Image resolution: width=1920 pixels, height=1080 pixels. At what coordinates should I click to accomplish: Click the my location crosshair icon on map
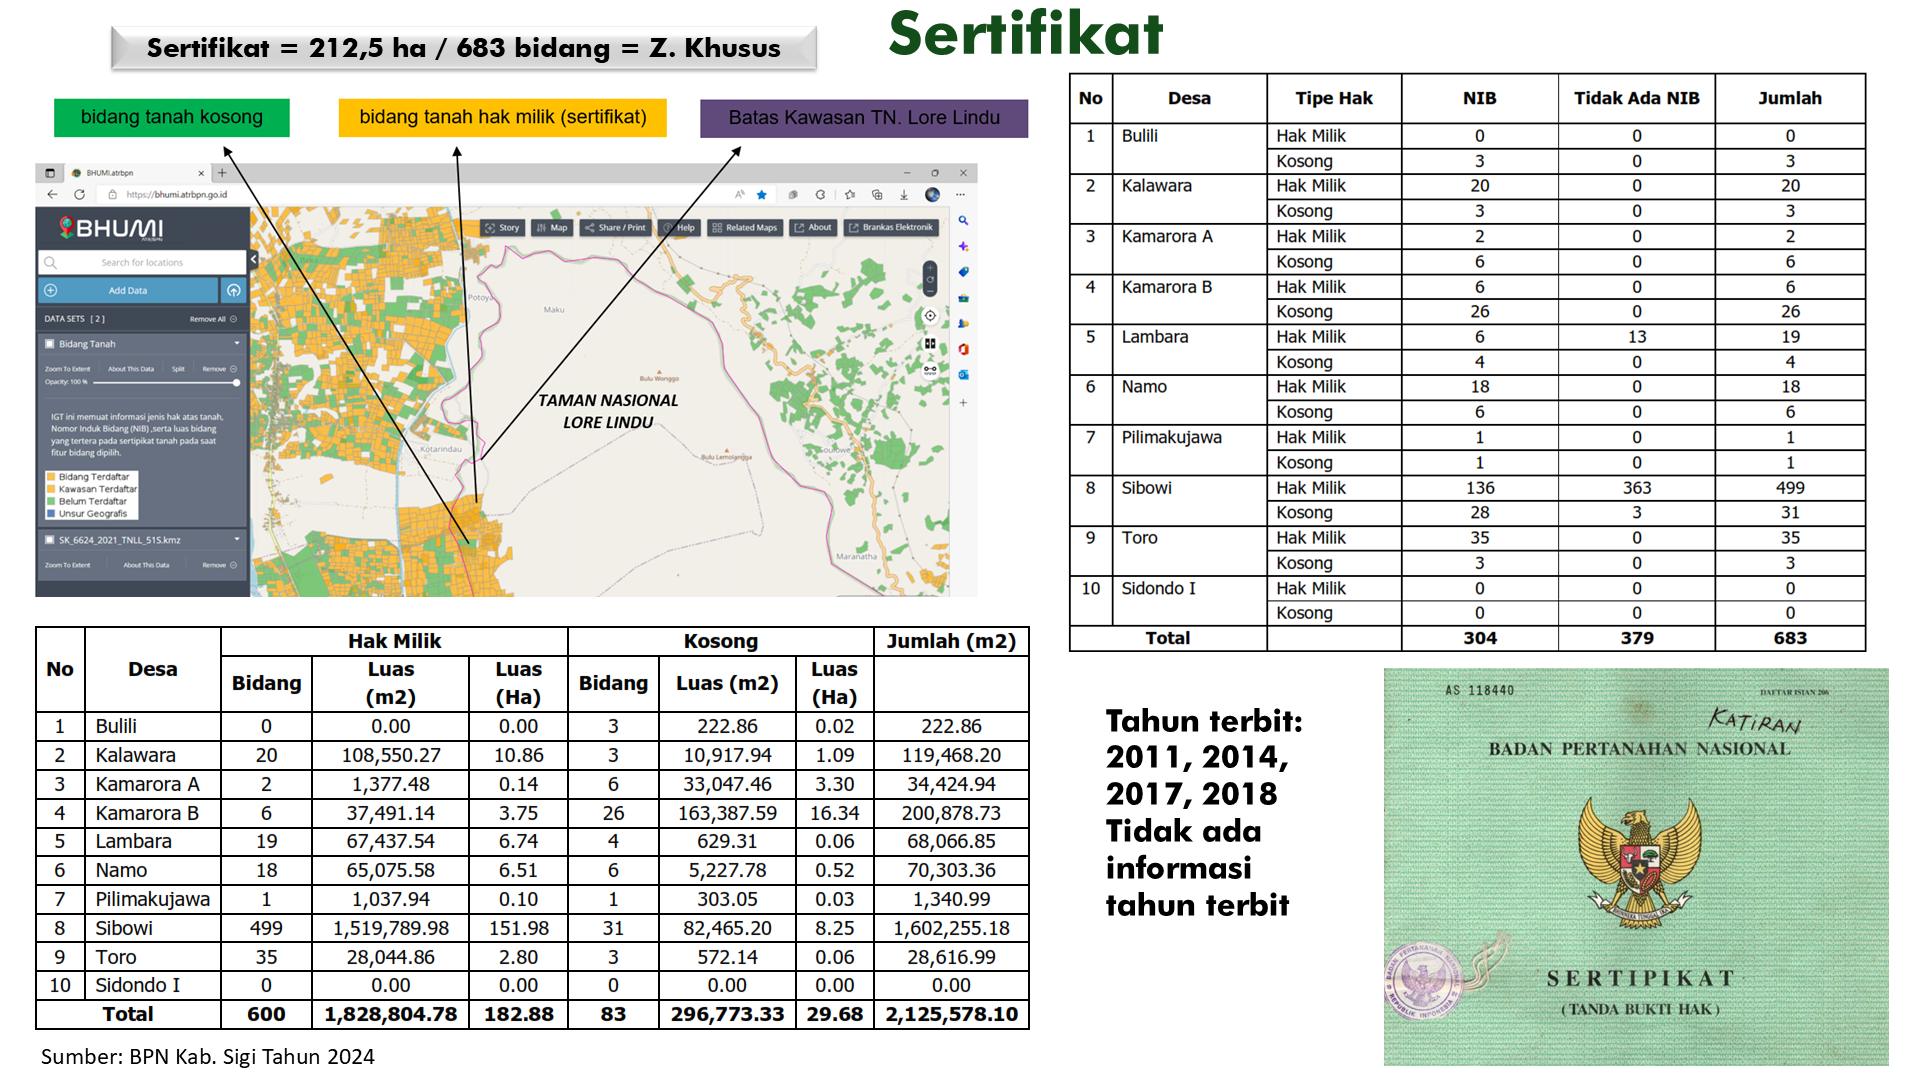pos(930,316)
